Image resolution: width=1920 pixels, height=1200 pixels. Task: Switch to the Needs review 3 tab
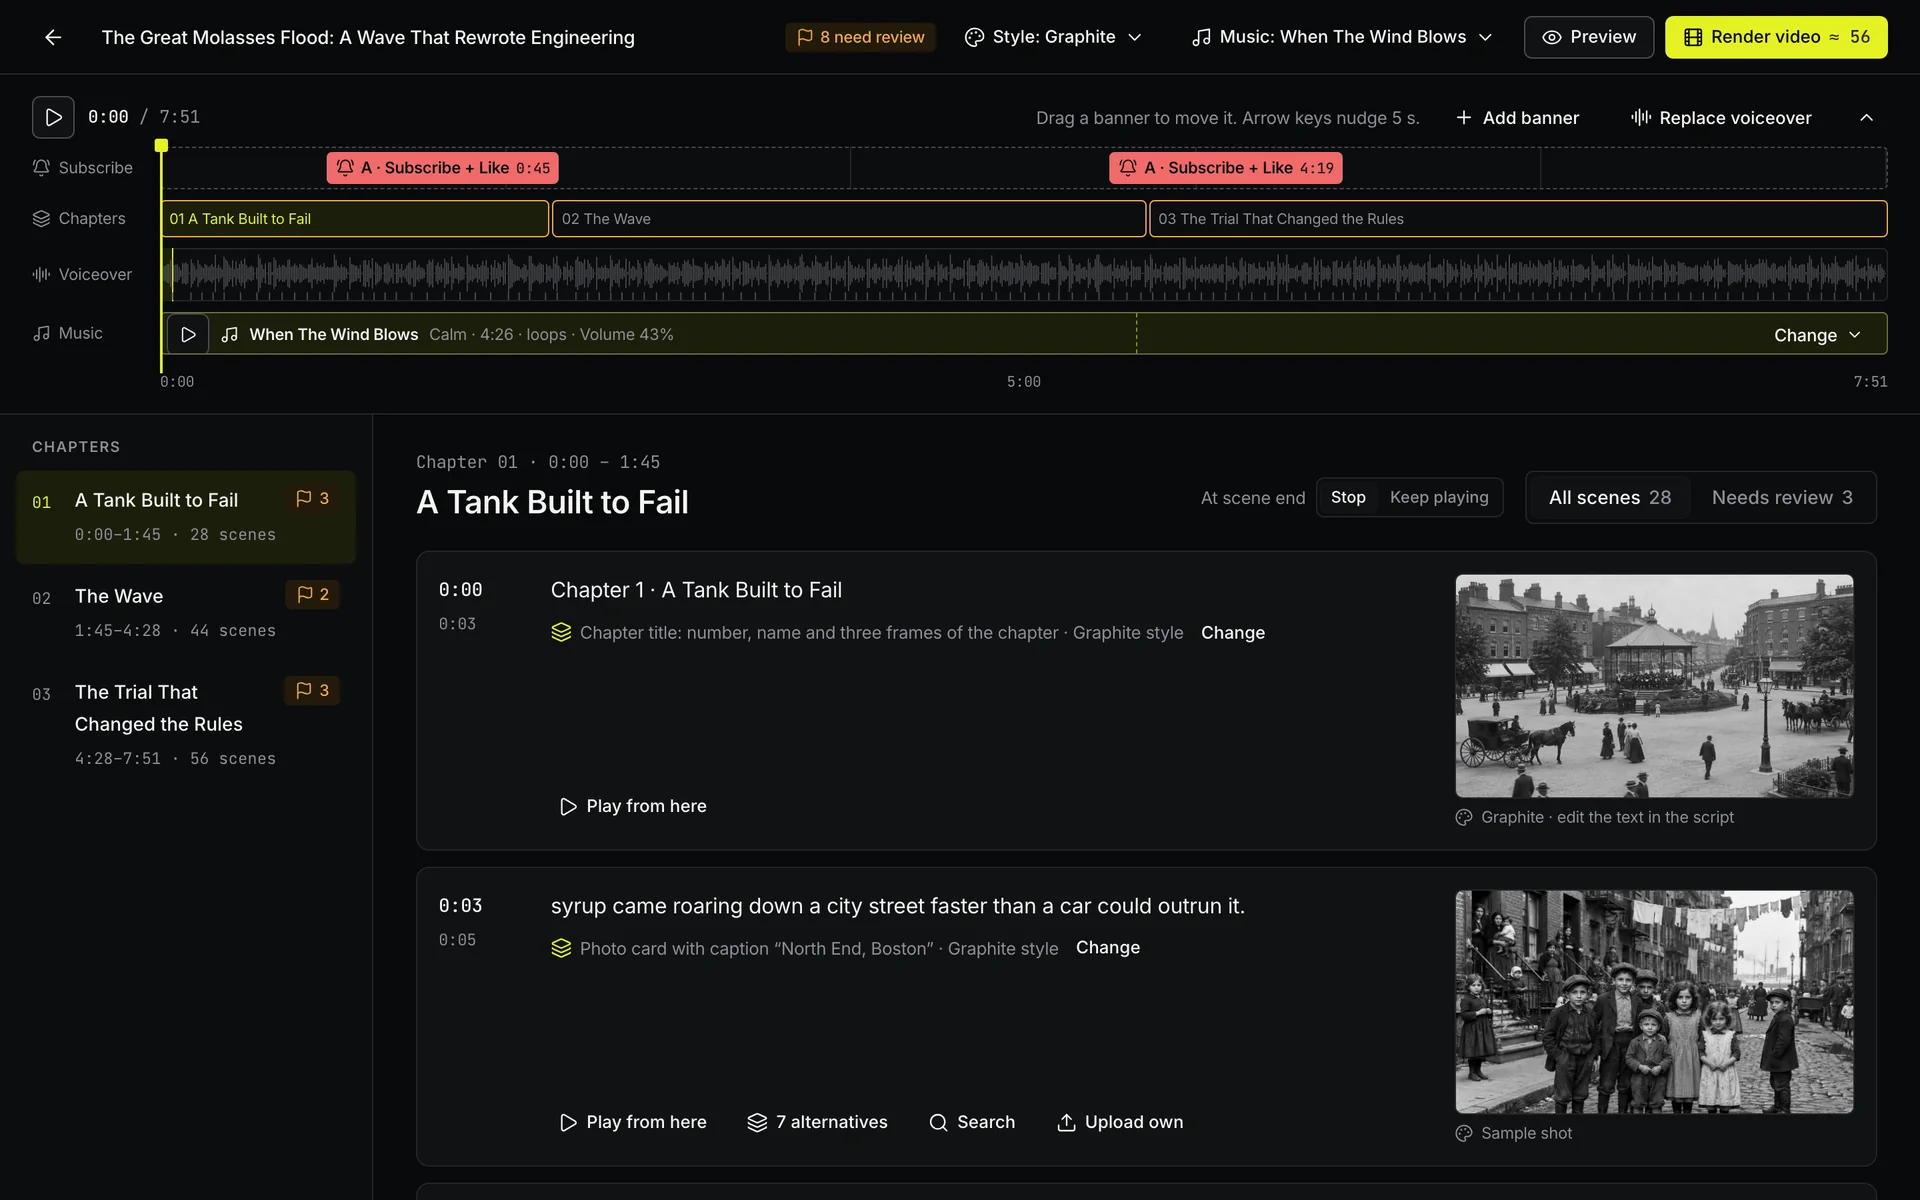(1782, 497)
